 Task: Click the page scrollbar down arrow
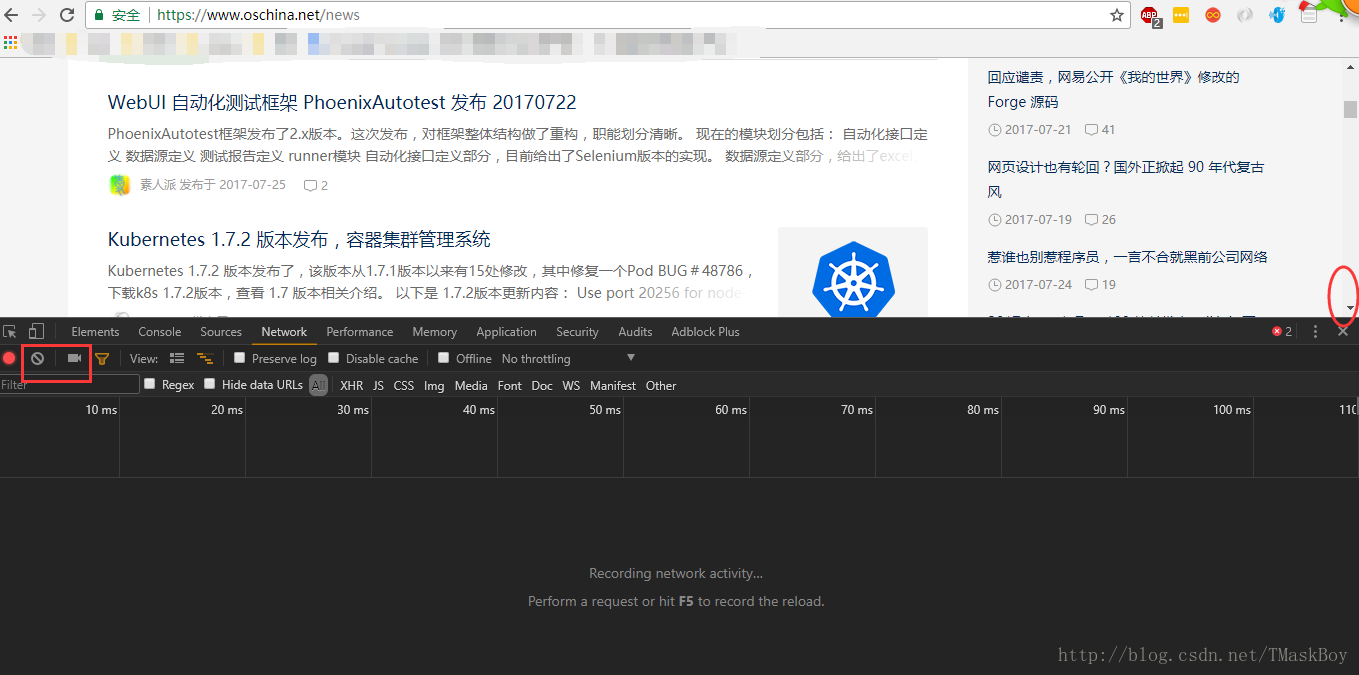[x=1350, y=308]
